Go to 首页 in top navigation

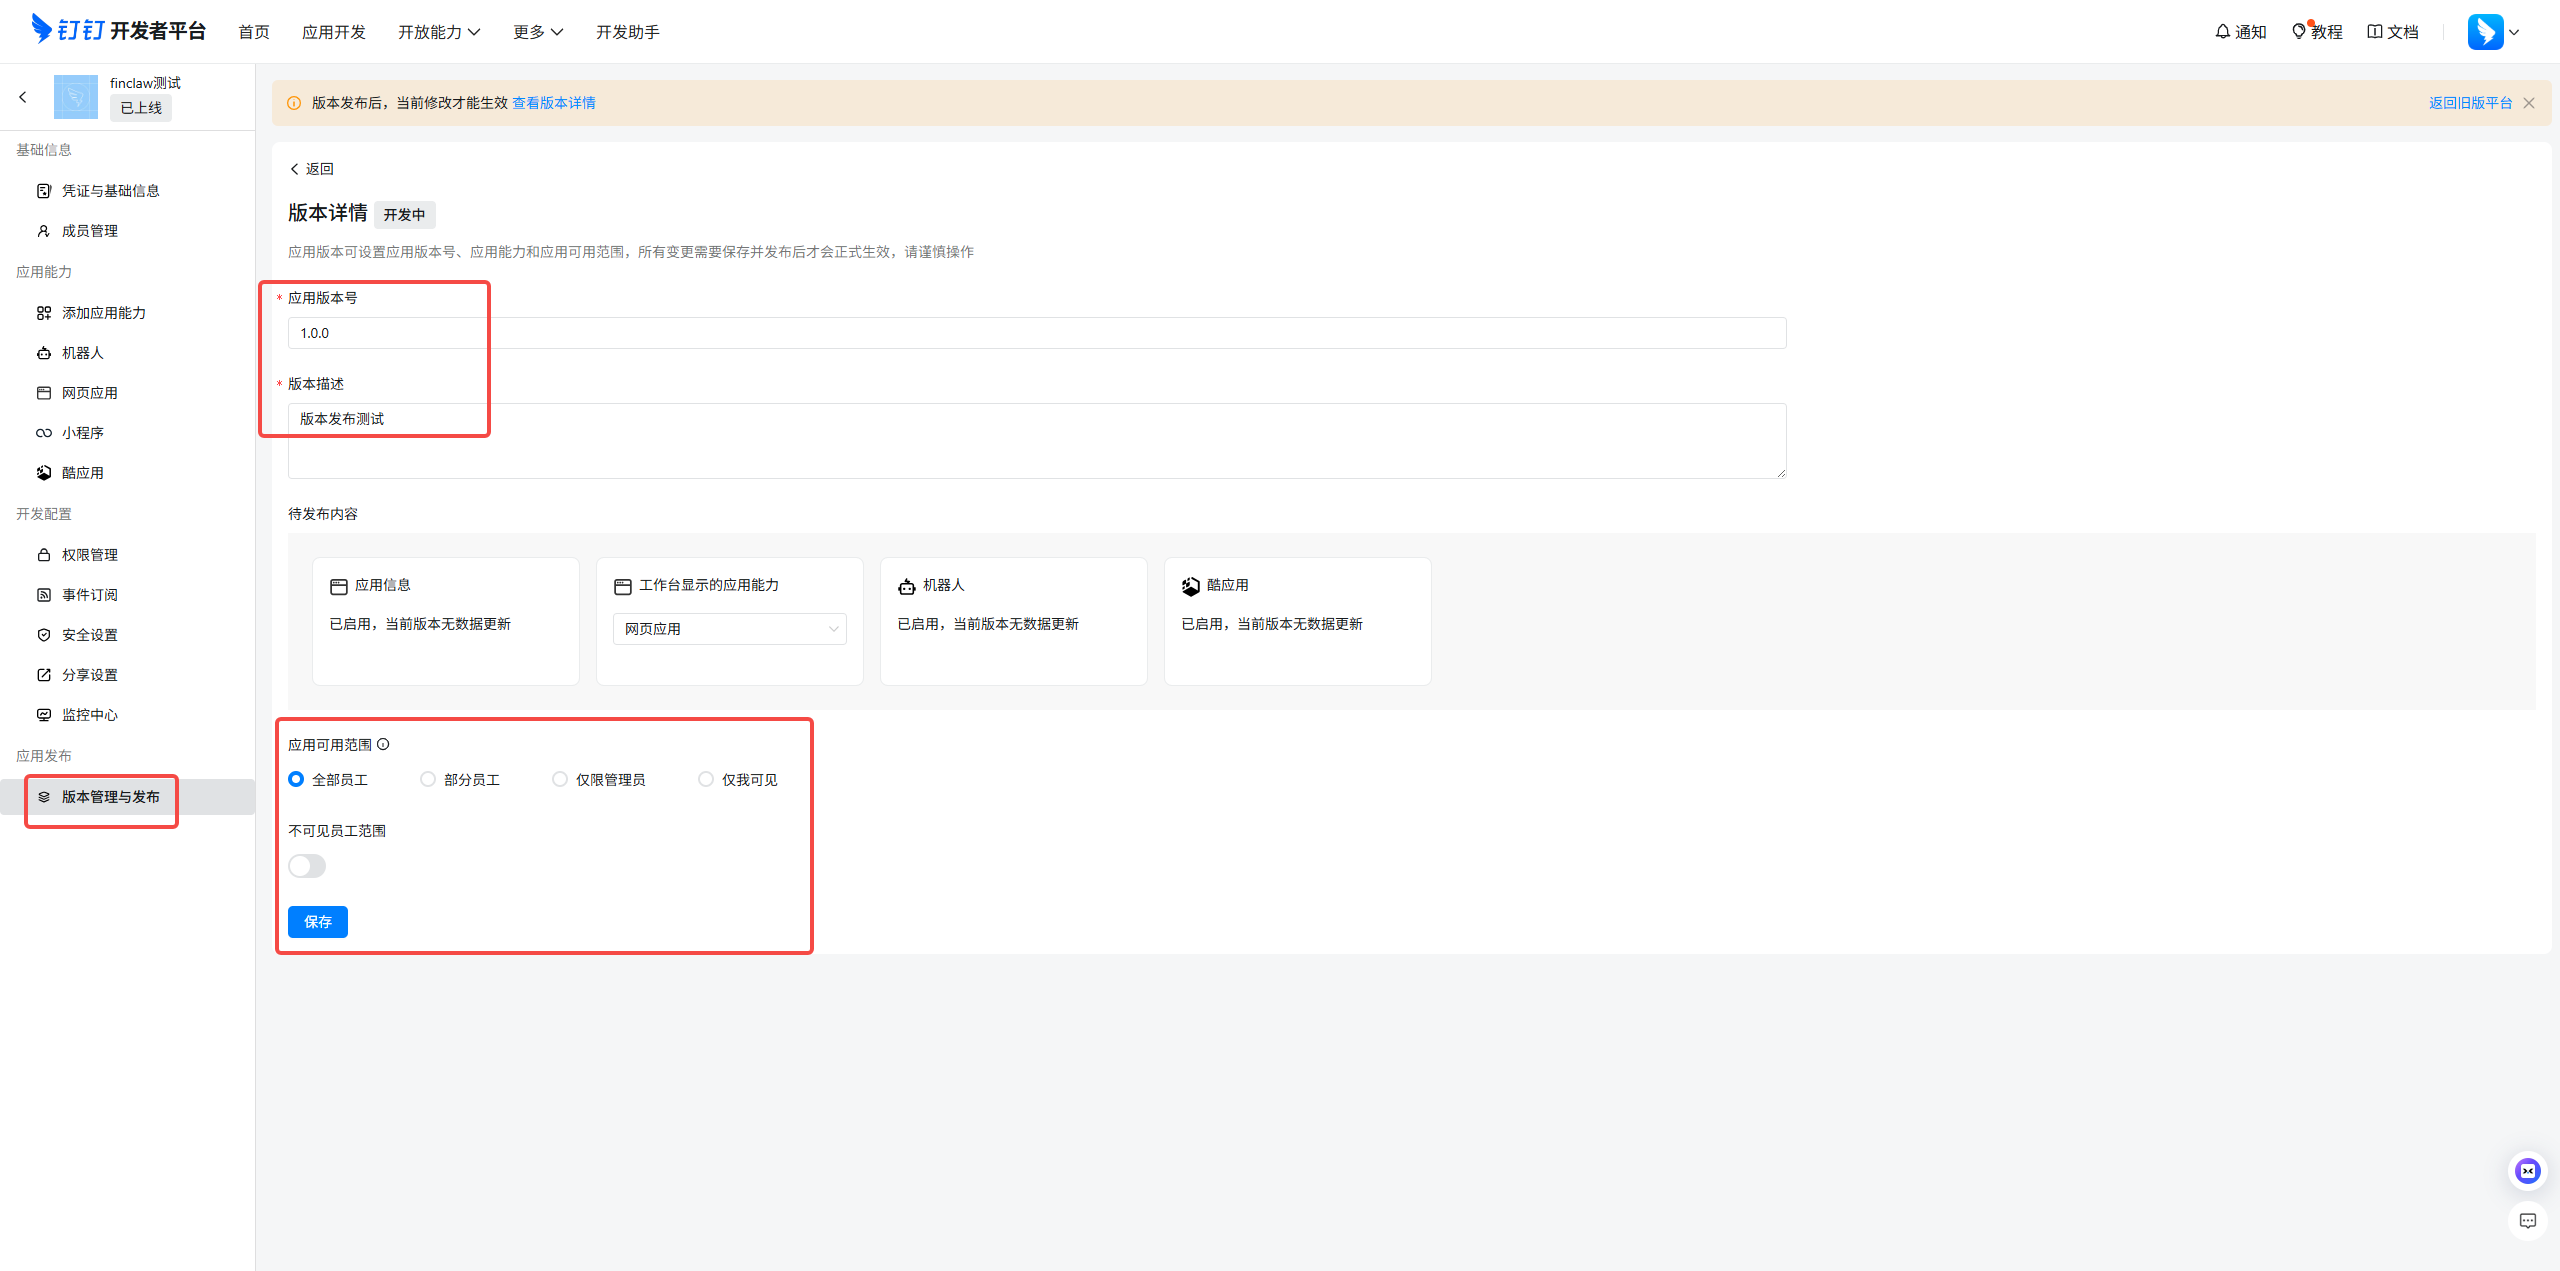pyautogui.click(x=254, y=32)
